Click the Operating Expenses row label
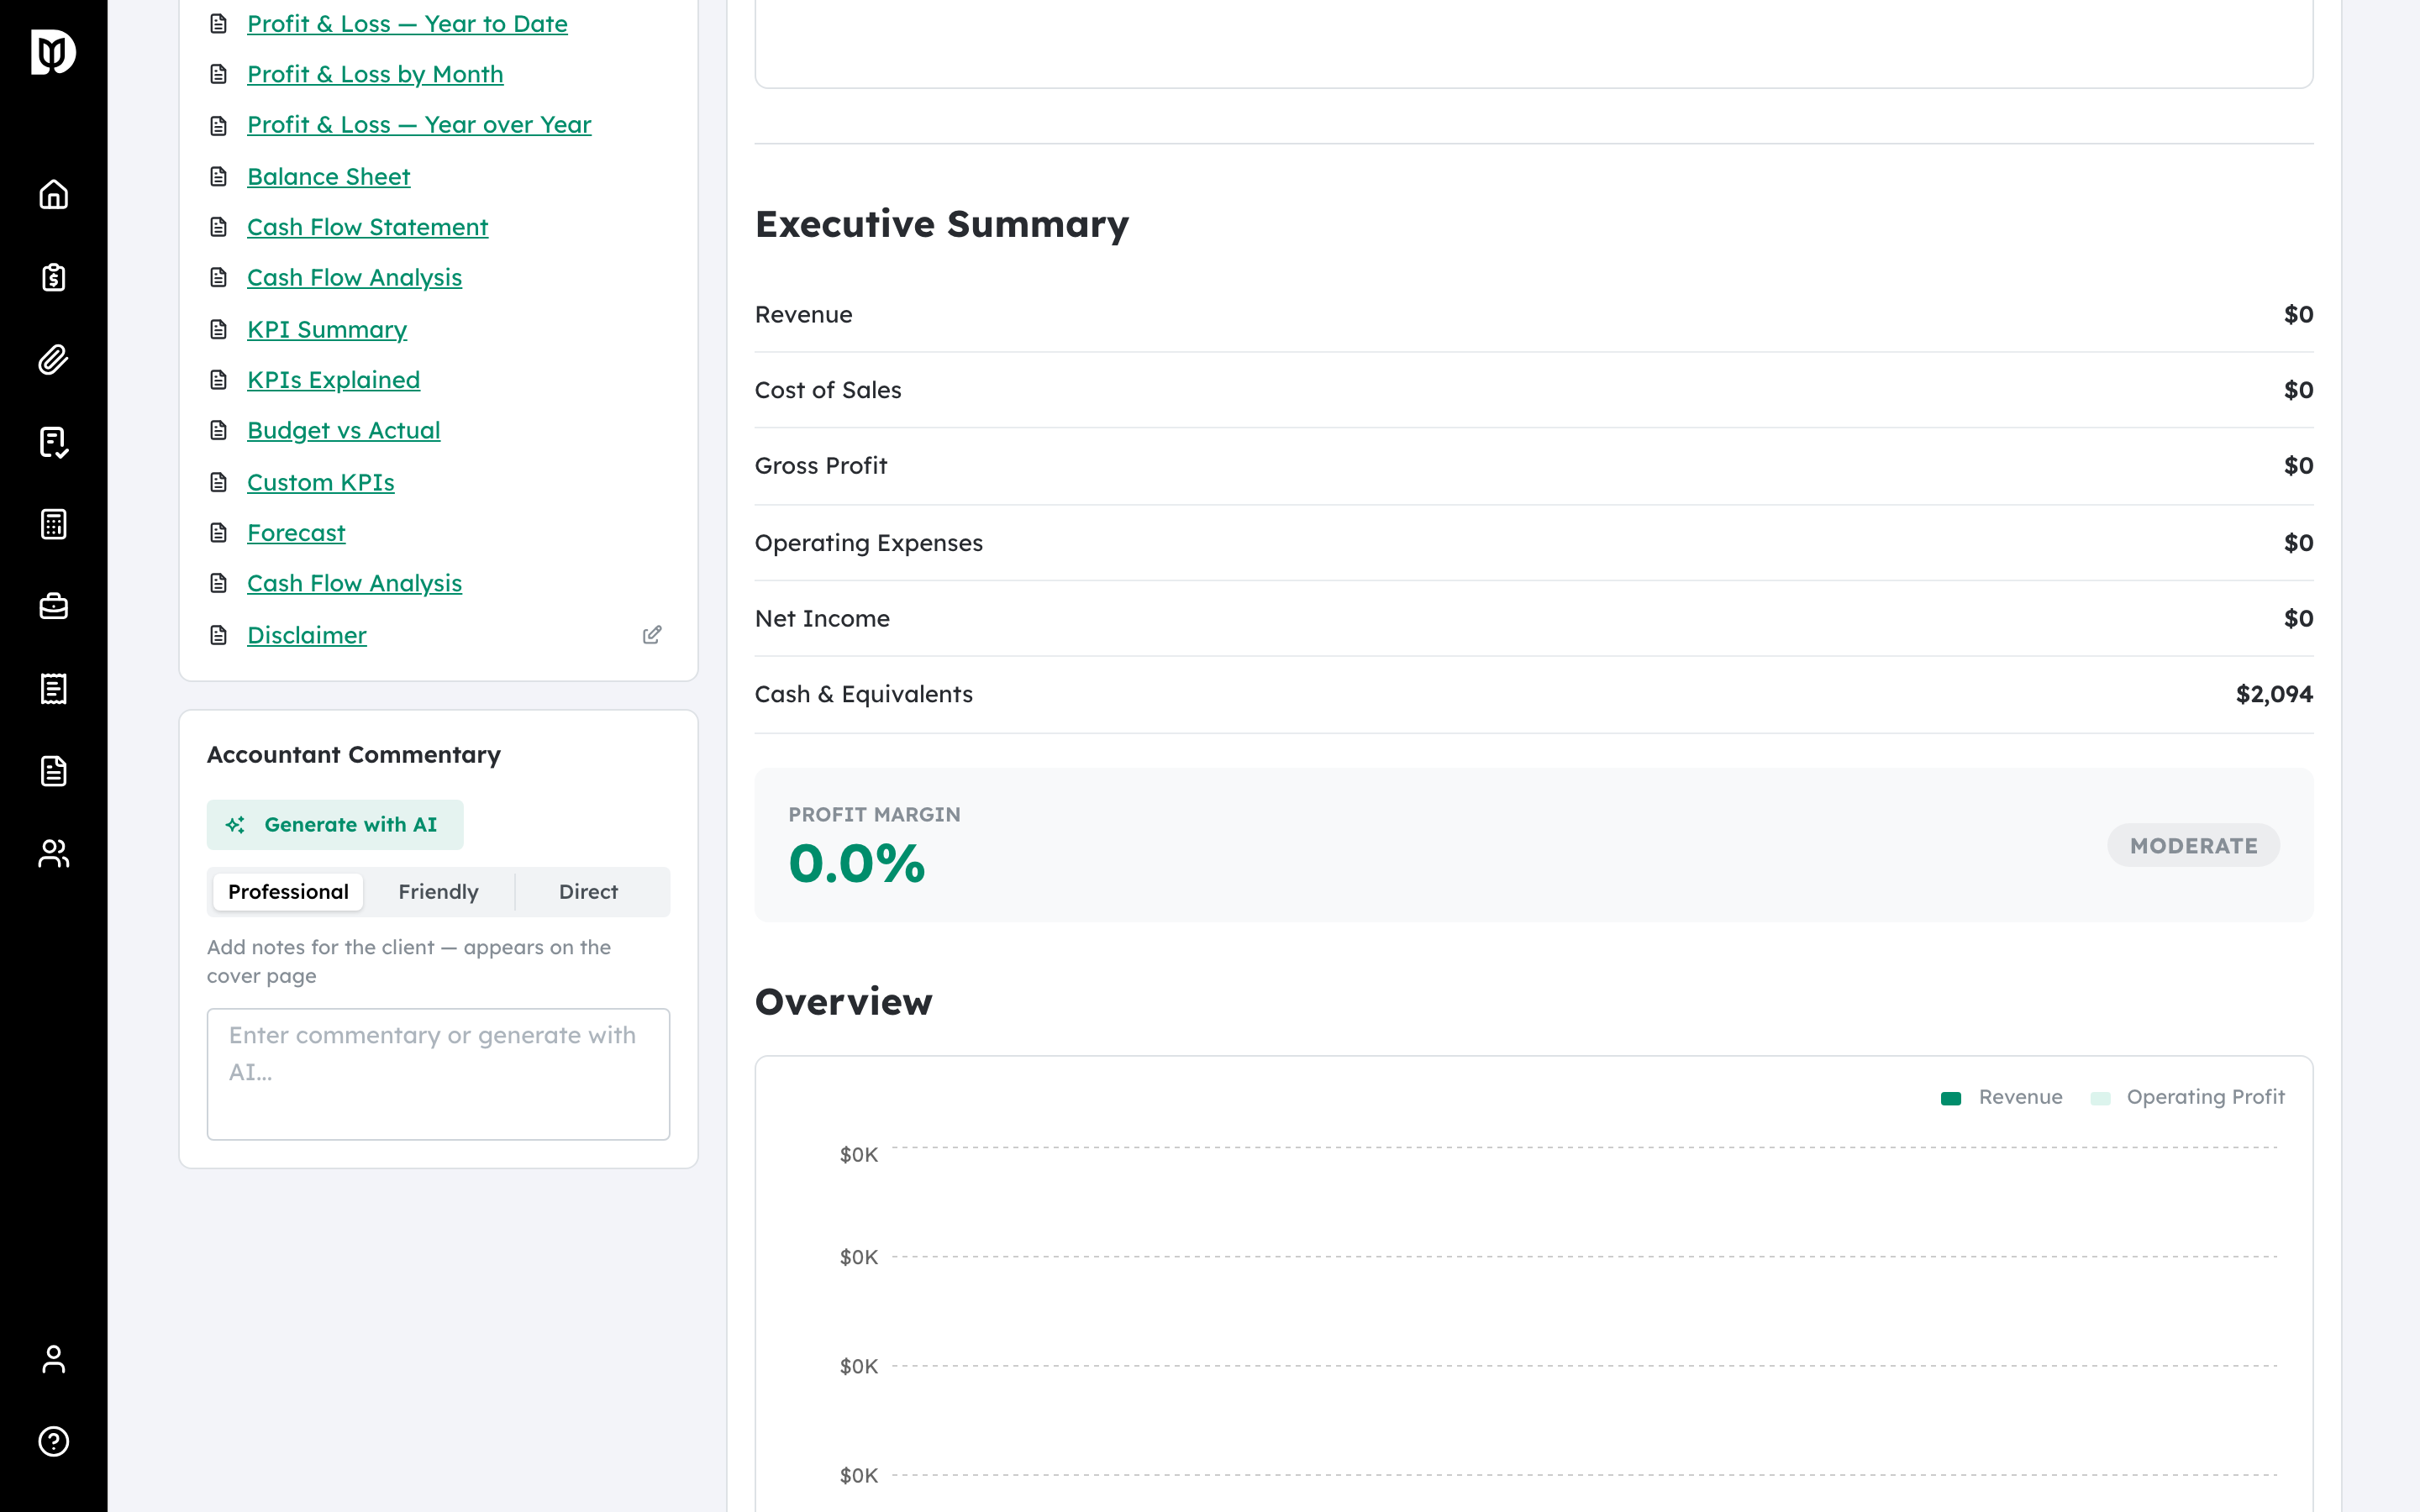 tap(869, 543)
